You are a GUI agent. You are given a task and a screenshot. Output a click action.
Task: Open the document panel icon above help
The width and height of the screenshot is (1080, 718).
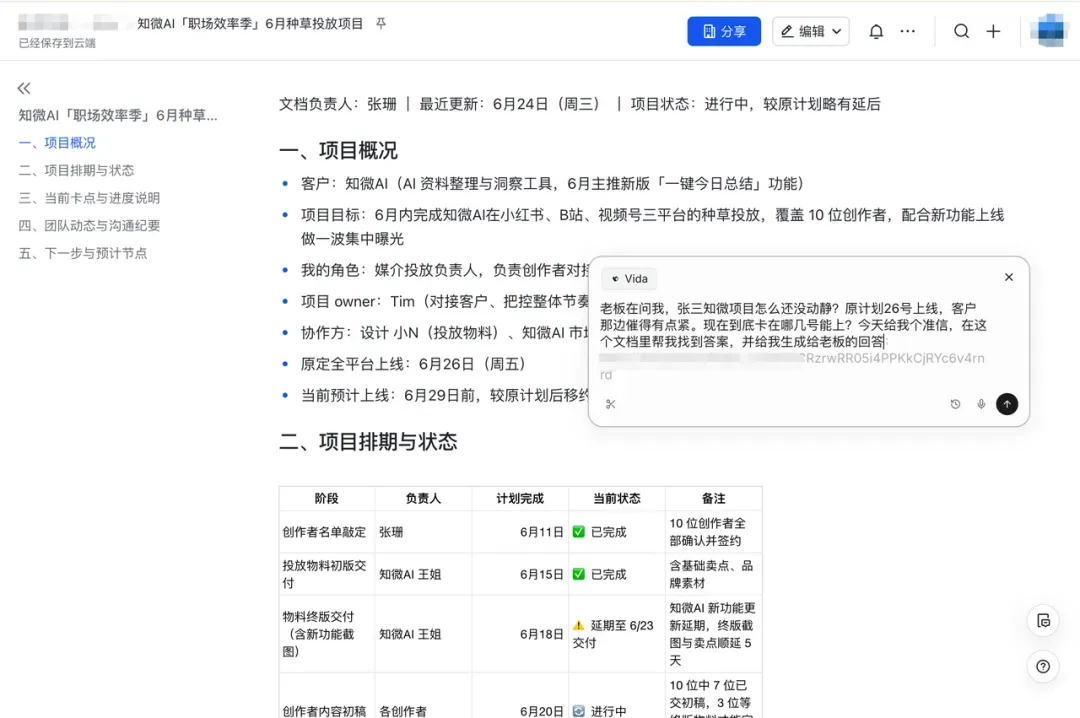click(1043, 621)
